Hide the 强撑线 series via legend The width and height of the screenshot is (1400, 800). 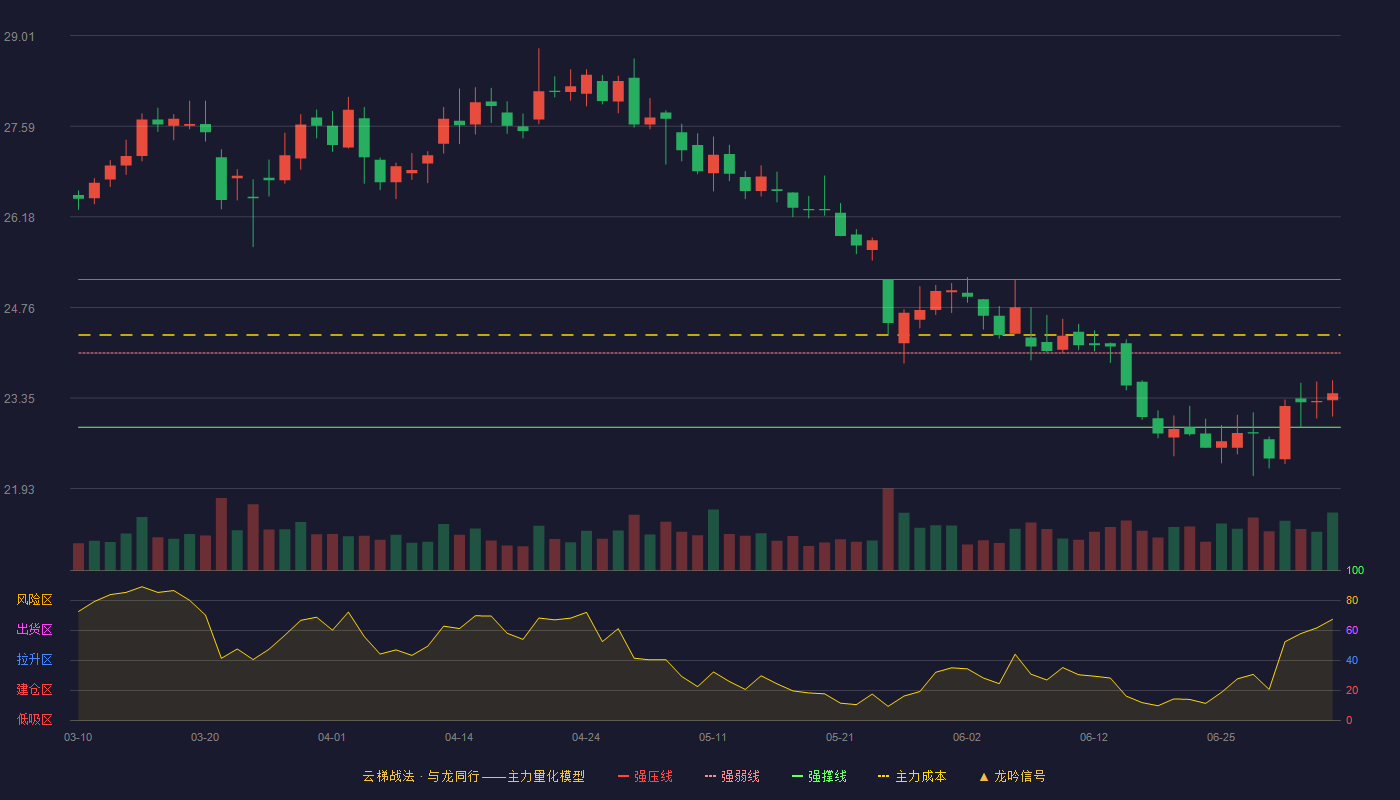[819, 776]
